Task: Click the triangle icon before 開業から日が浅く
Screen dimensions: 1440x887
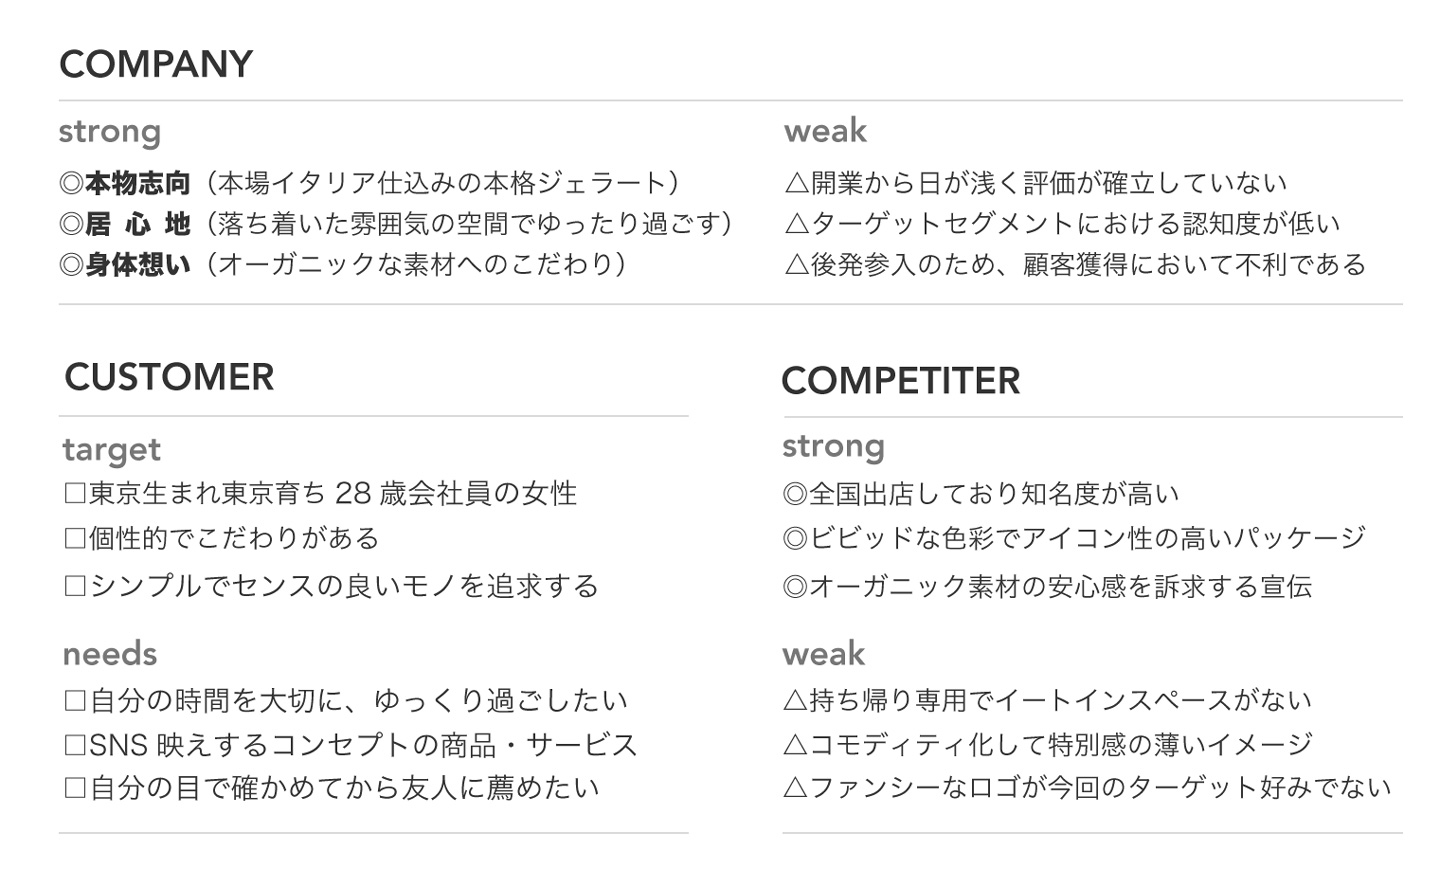Action: click(x=796, y=184)
